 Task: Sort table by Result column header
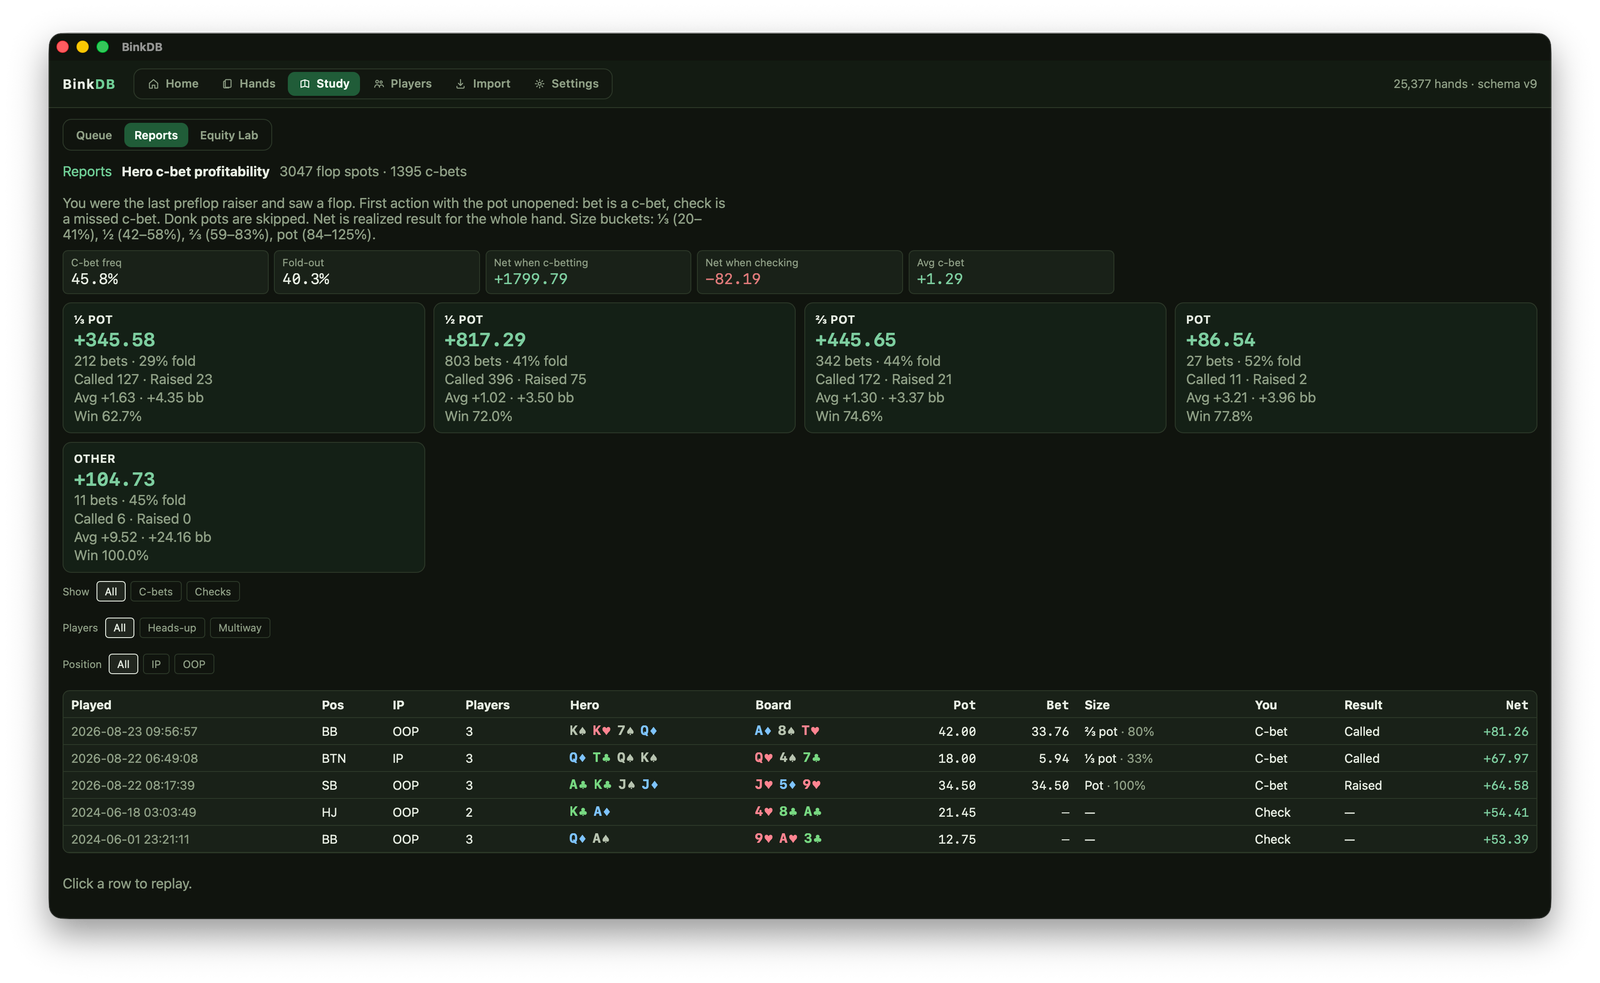(1363, 705)
